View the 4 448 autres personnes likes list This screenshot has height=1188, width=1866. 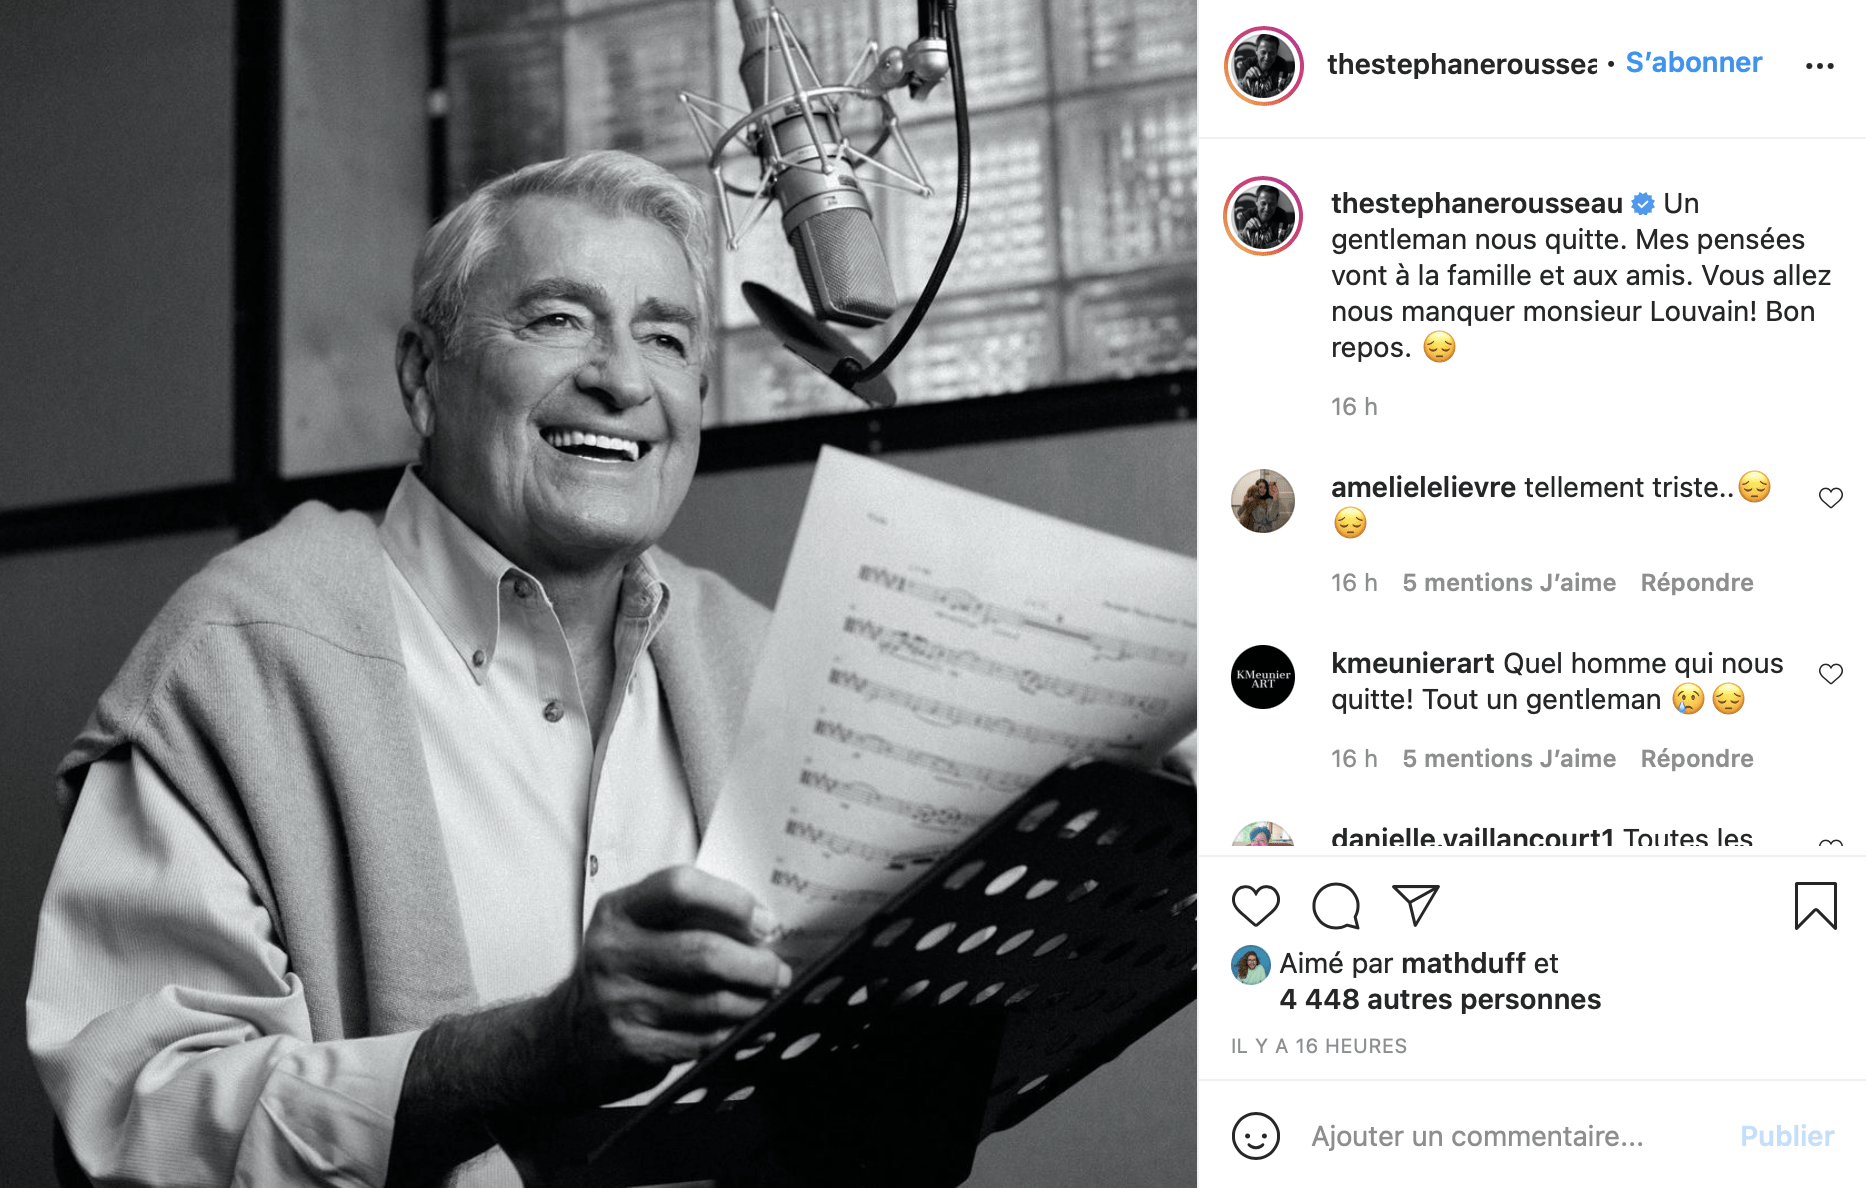[x=1440, y=999]
